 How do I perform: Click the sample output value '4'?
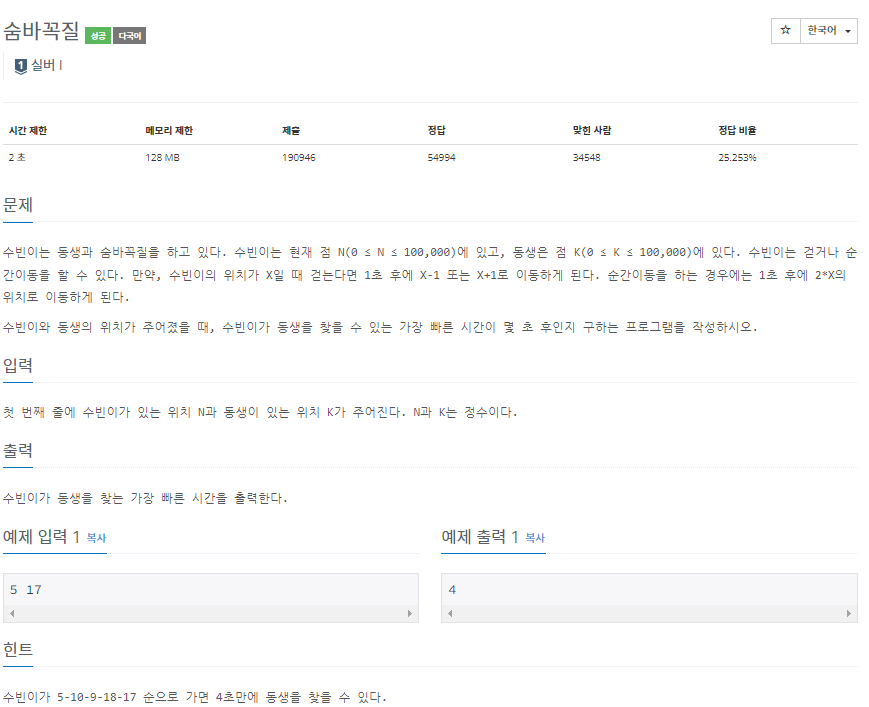coord(452,590)
